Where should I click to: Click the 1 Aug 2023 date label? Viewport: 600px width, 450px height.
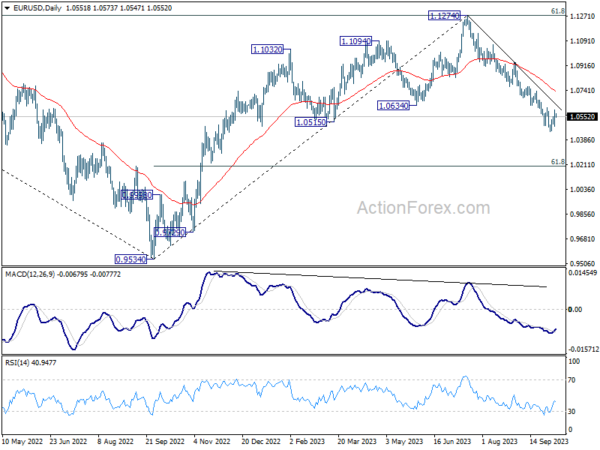[500, 442]
